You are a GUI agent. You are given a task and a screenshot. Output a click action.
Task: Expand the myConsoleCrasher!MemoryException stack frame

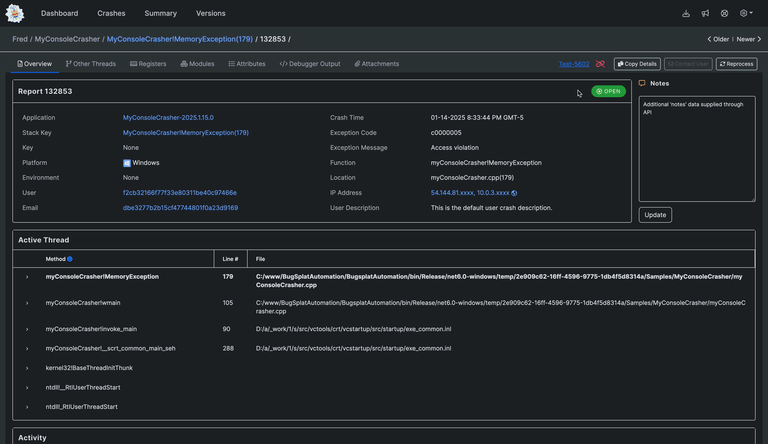[27, 276]
